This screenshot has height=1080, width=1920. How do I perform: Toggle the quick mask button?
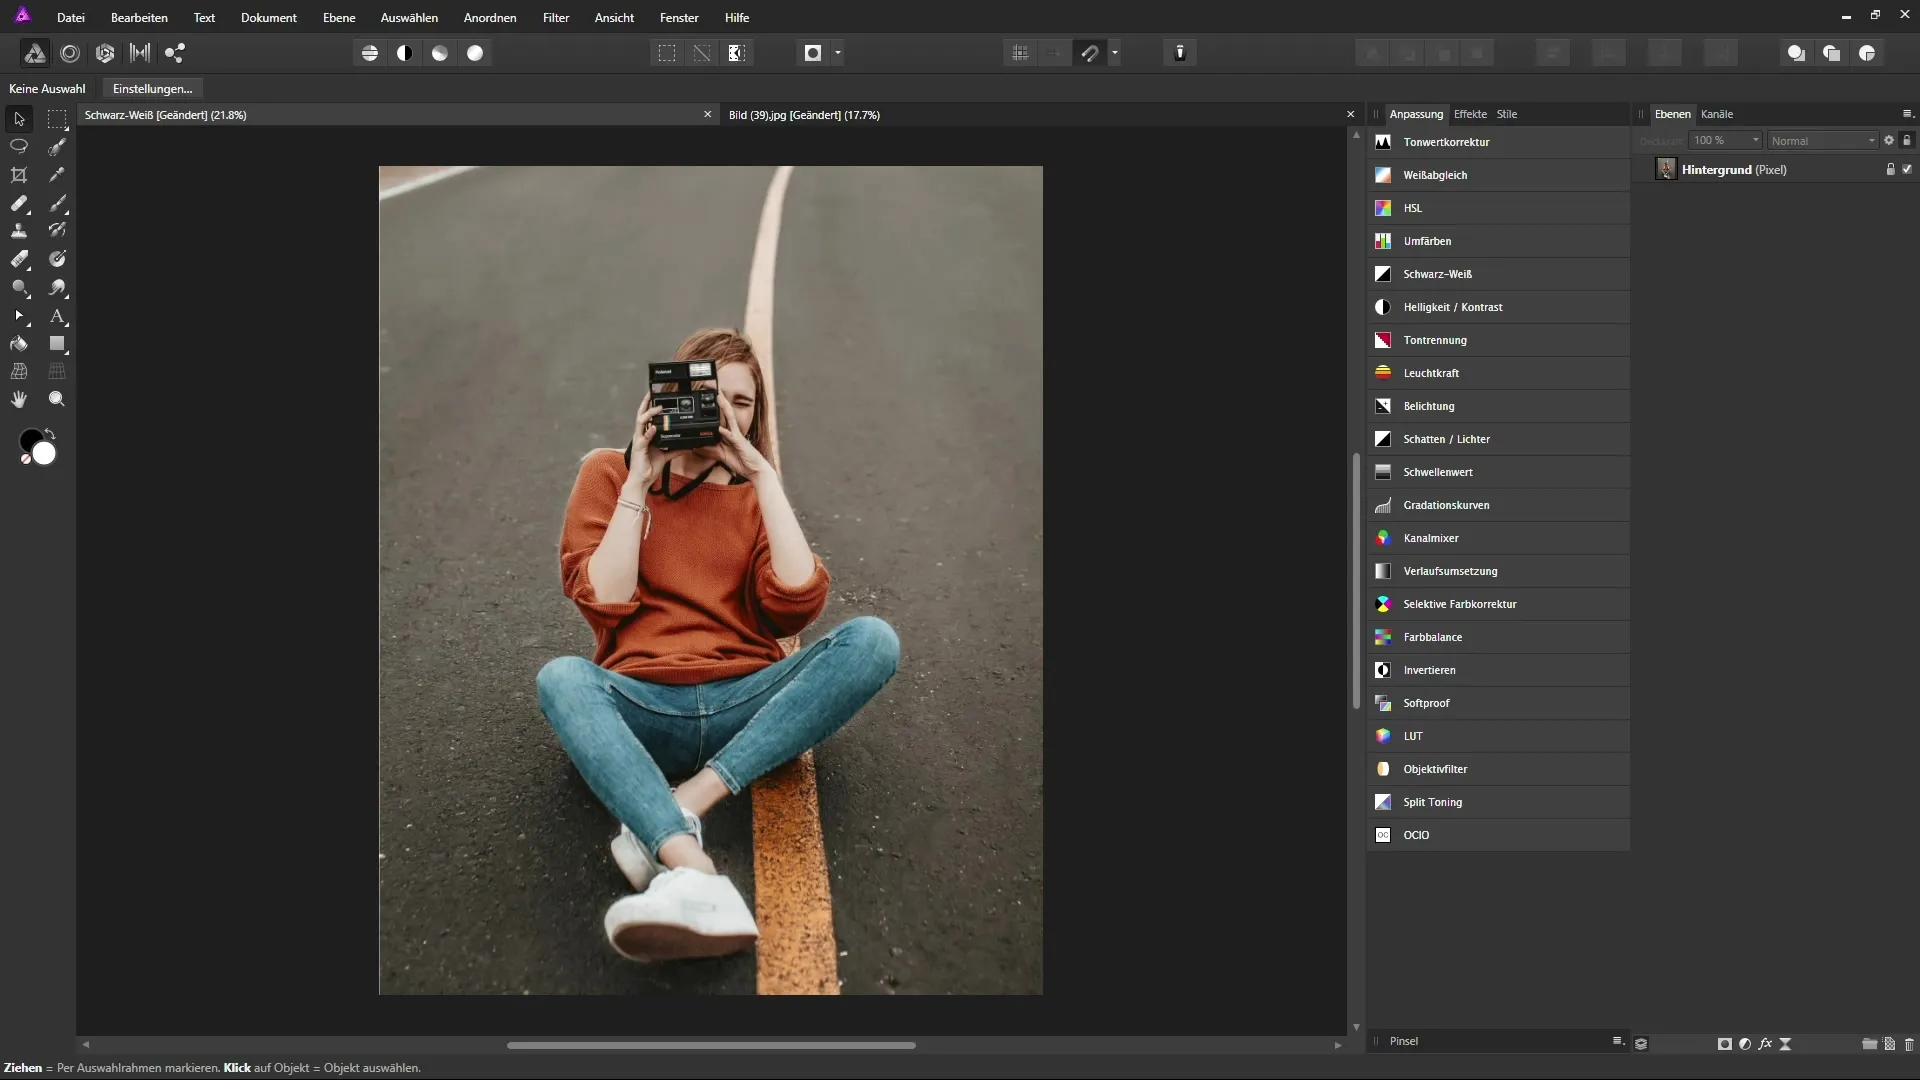[x=813, y=53]
